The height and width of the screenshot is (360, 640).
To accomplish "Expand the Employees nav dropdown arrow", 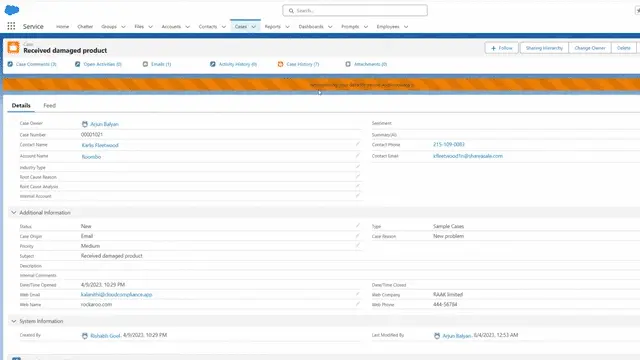I will coord(406,27).
